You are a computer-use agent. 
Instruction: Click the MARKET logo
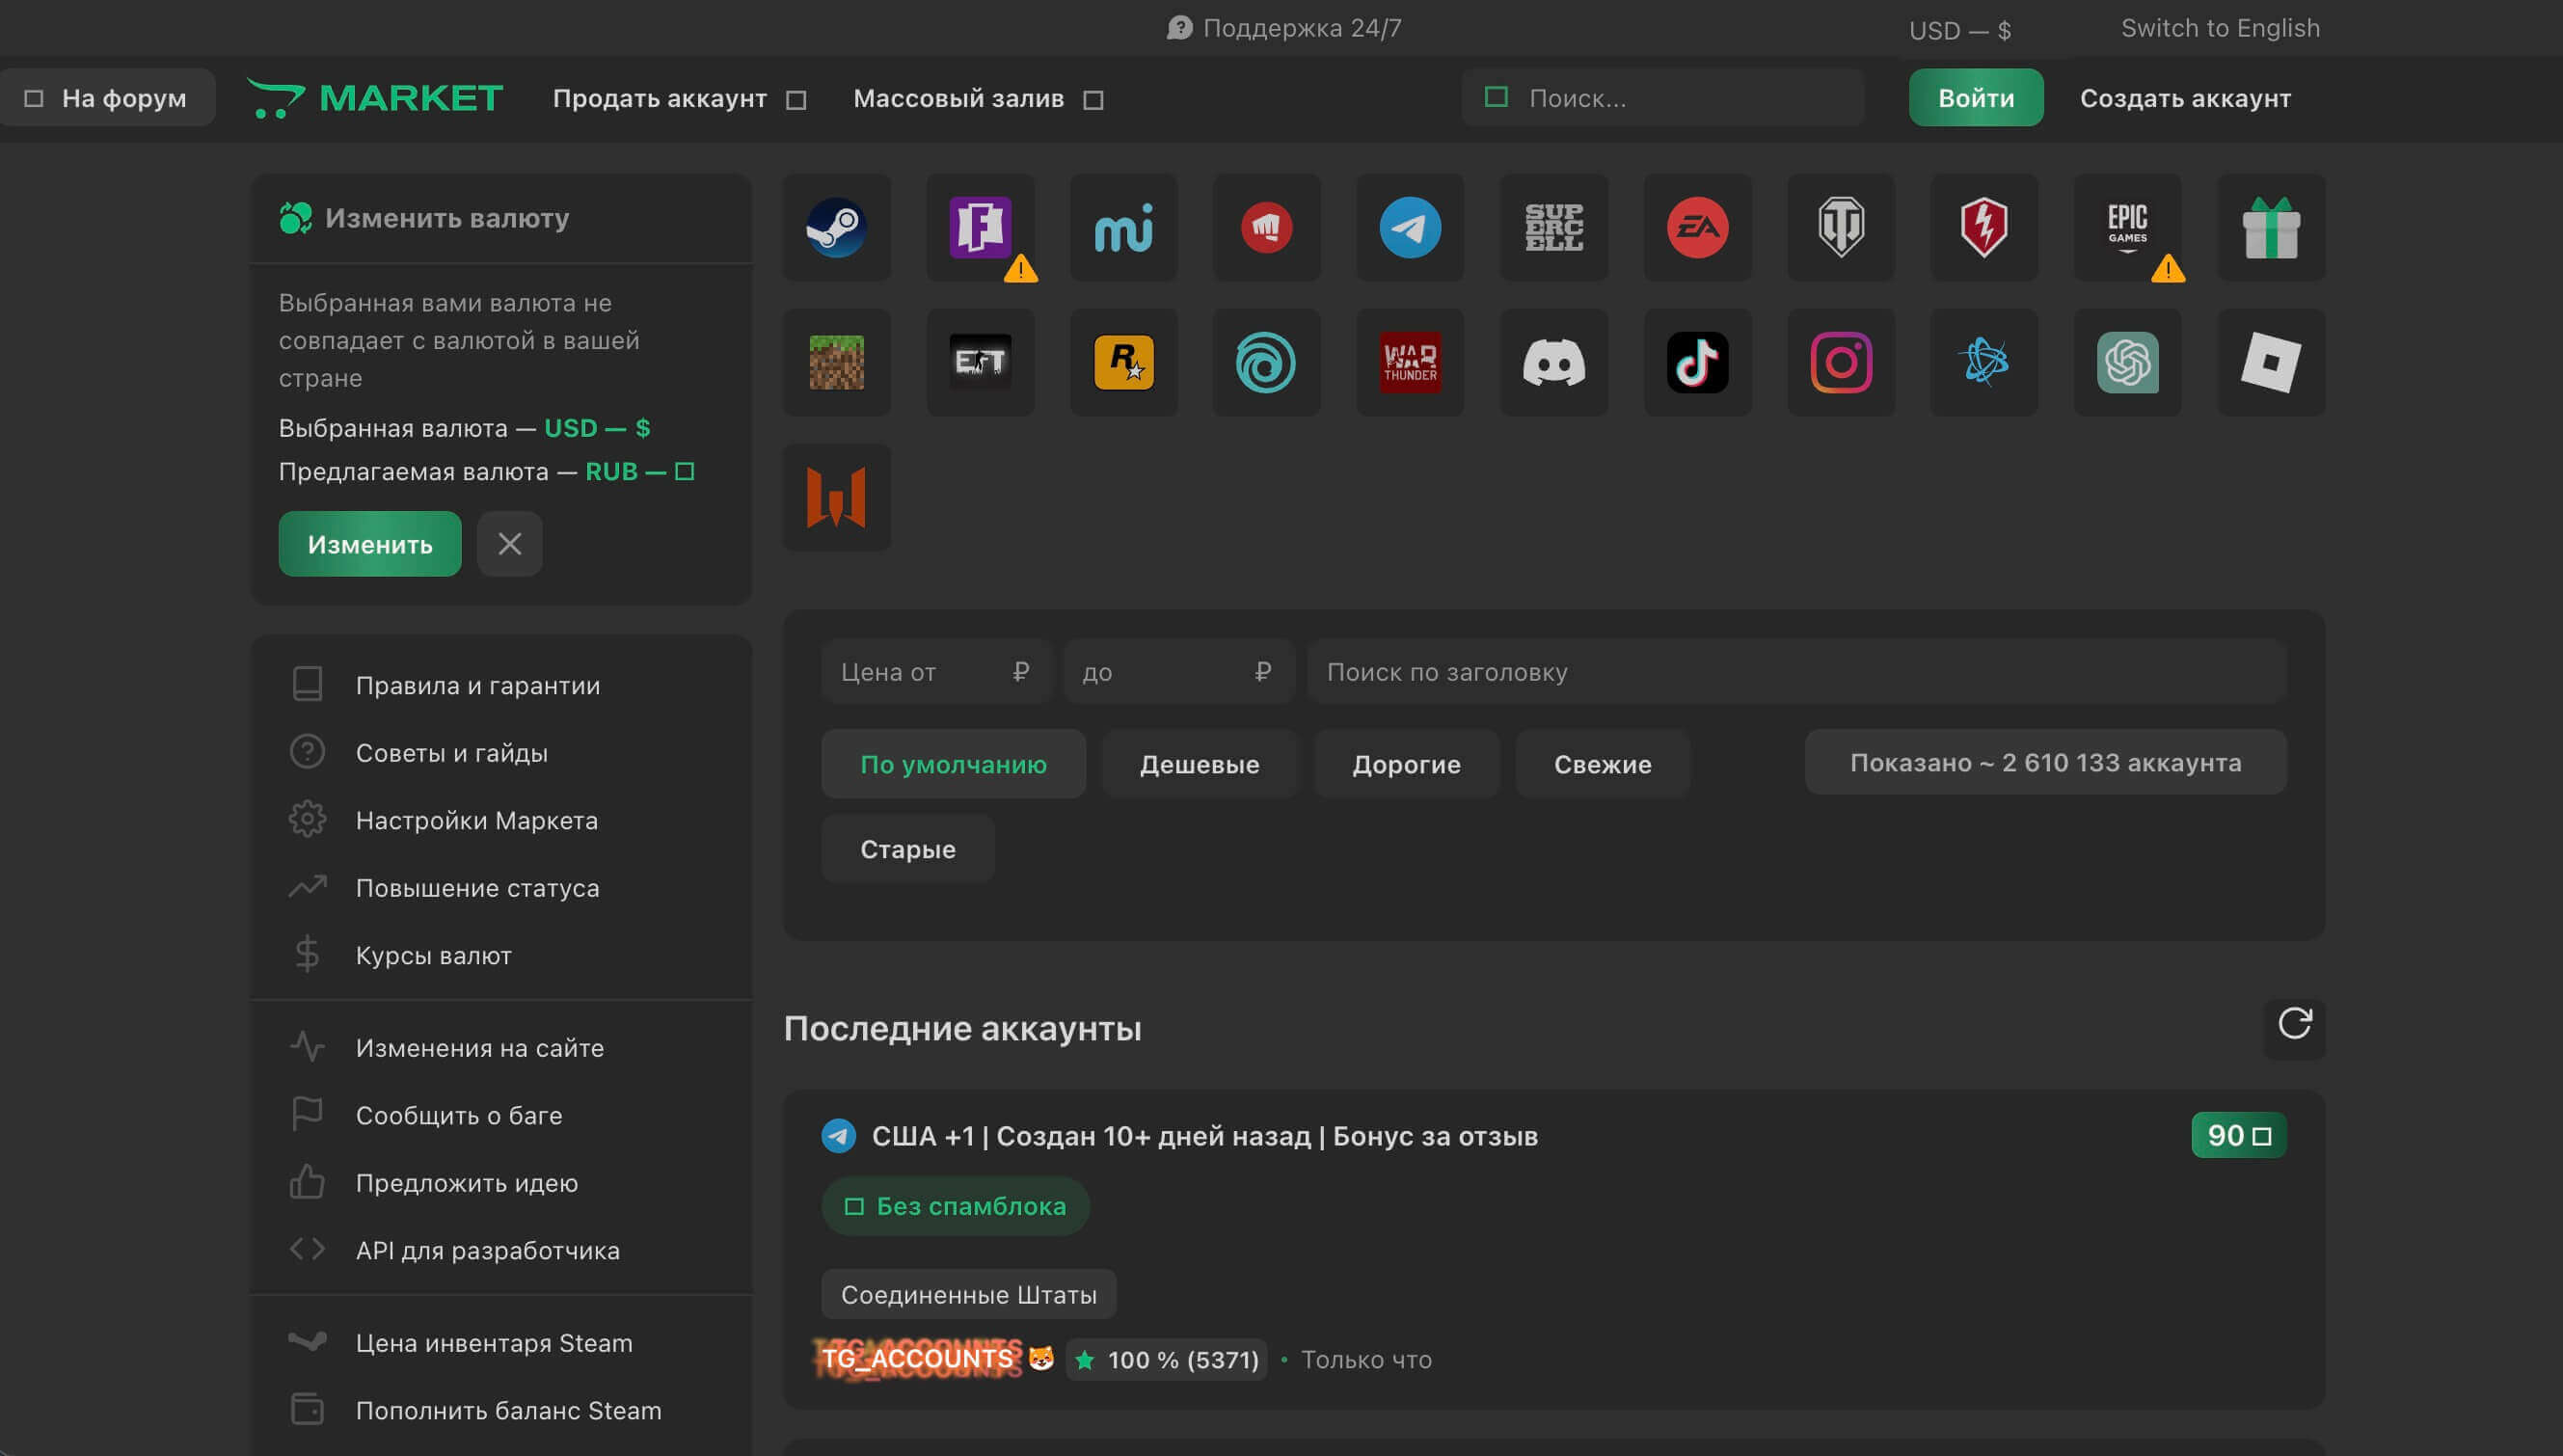click(x=375, y=98)
